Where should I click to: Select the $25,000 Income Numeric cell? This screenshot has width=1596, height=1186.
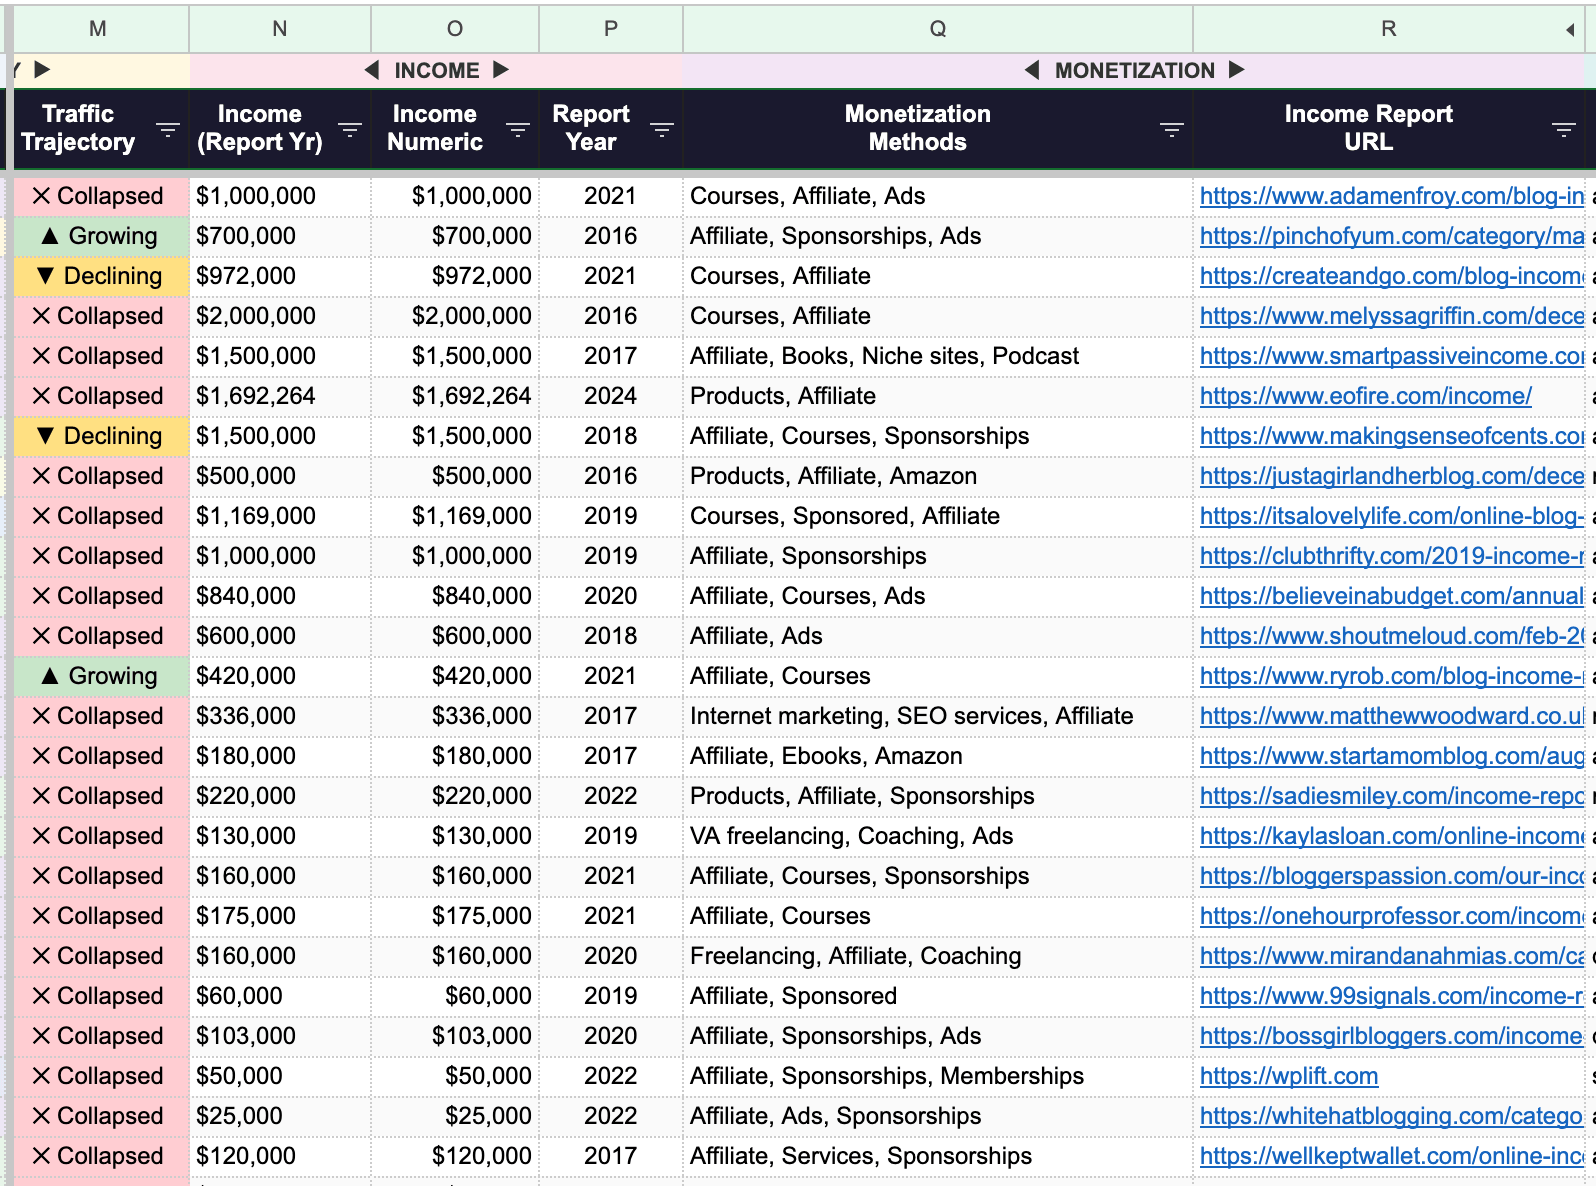(455, 1116)
